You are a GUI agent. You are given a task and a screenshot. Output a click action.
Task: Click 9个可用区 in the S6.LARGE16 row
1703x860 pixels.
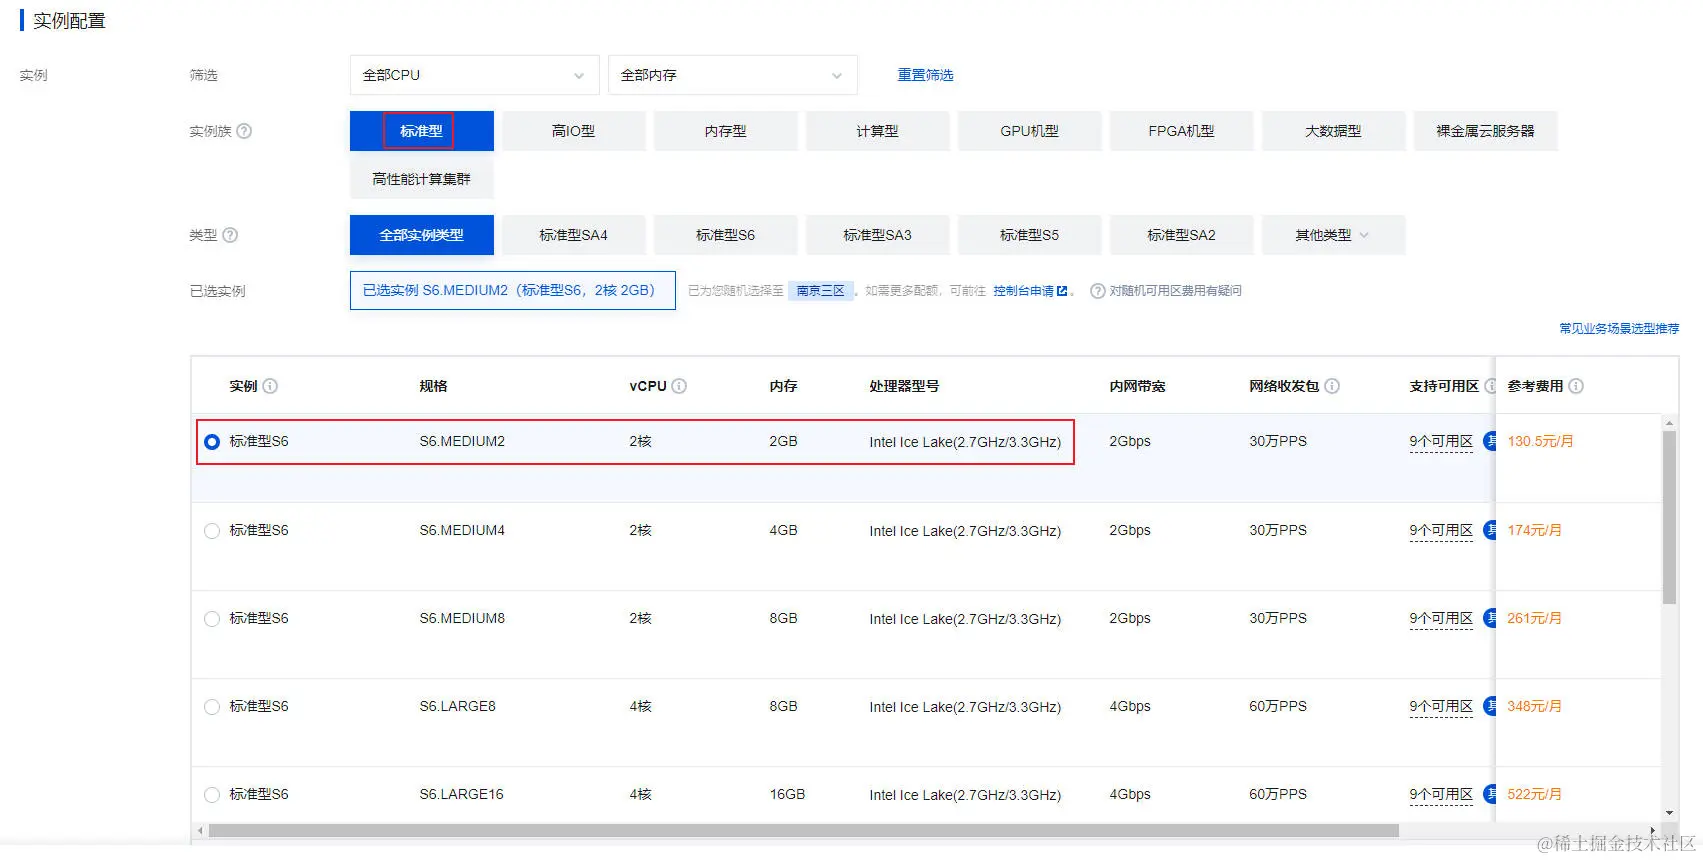pyautogui.click(x=1441, y=795)
